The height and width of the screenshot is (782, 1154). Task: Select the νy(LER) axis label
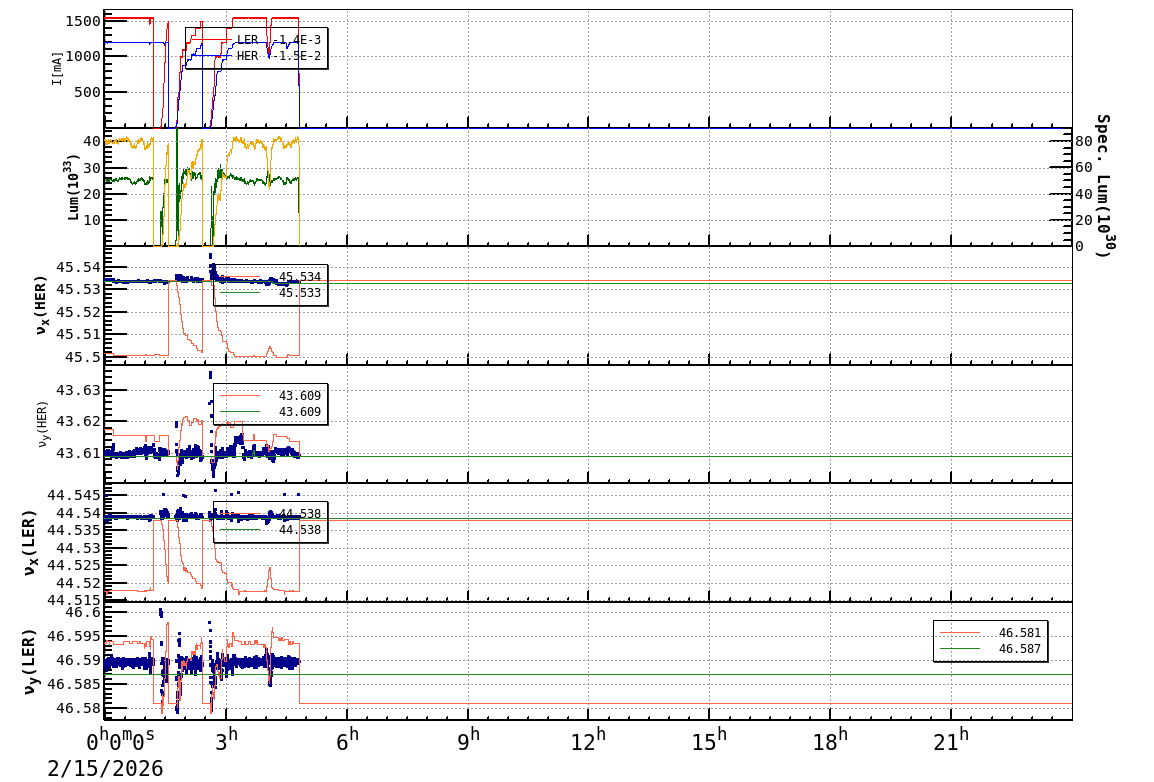(30, 660)
